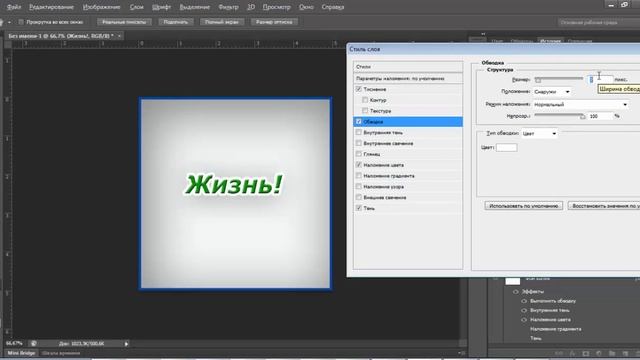Open the 3D menu
The height and width of the screenshot is (360, 640).
click(251, 7)
